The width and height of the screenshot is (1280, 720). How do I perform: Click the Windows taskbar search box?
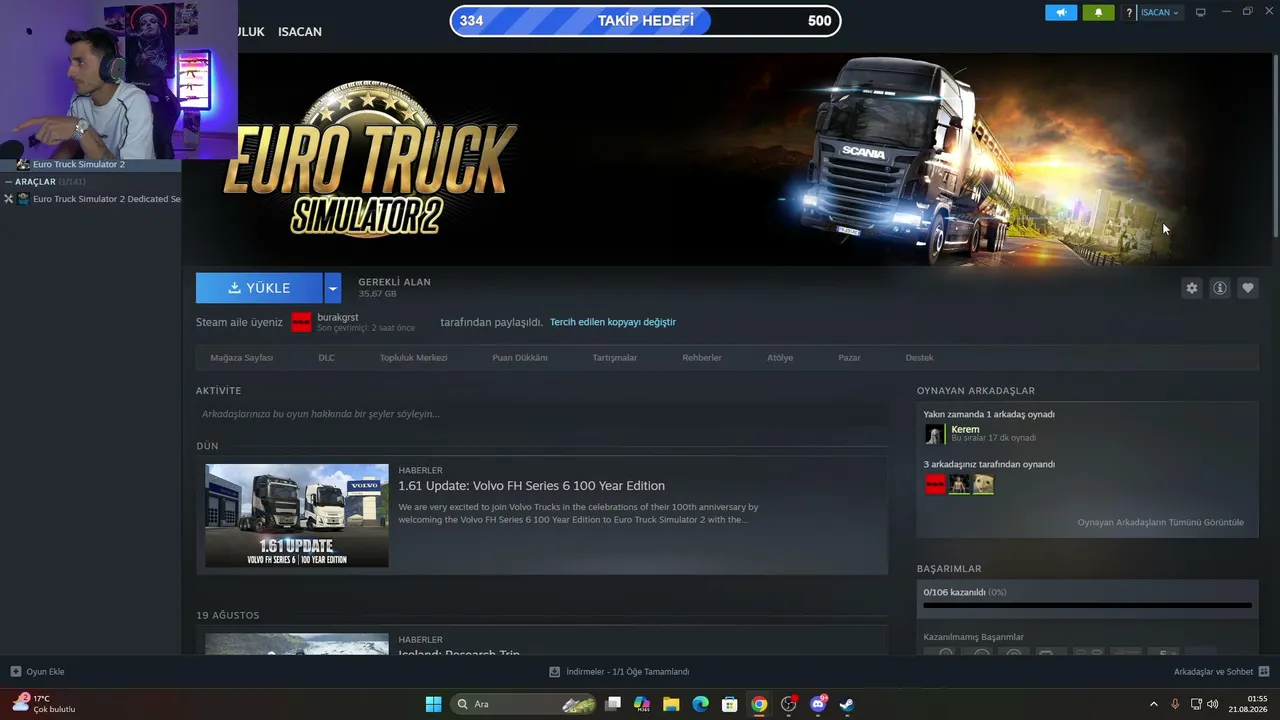coord(524,704)
